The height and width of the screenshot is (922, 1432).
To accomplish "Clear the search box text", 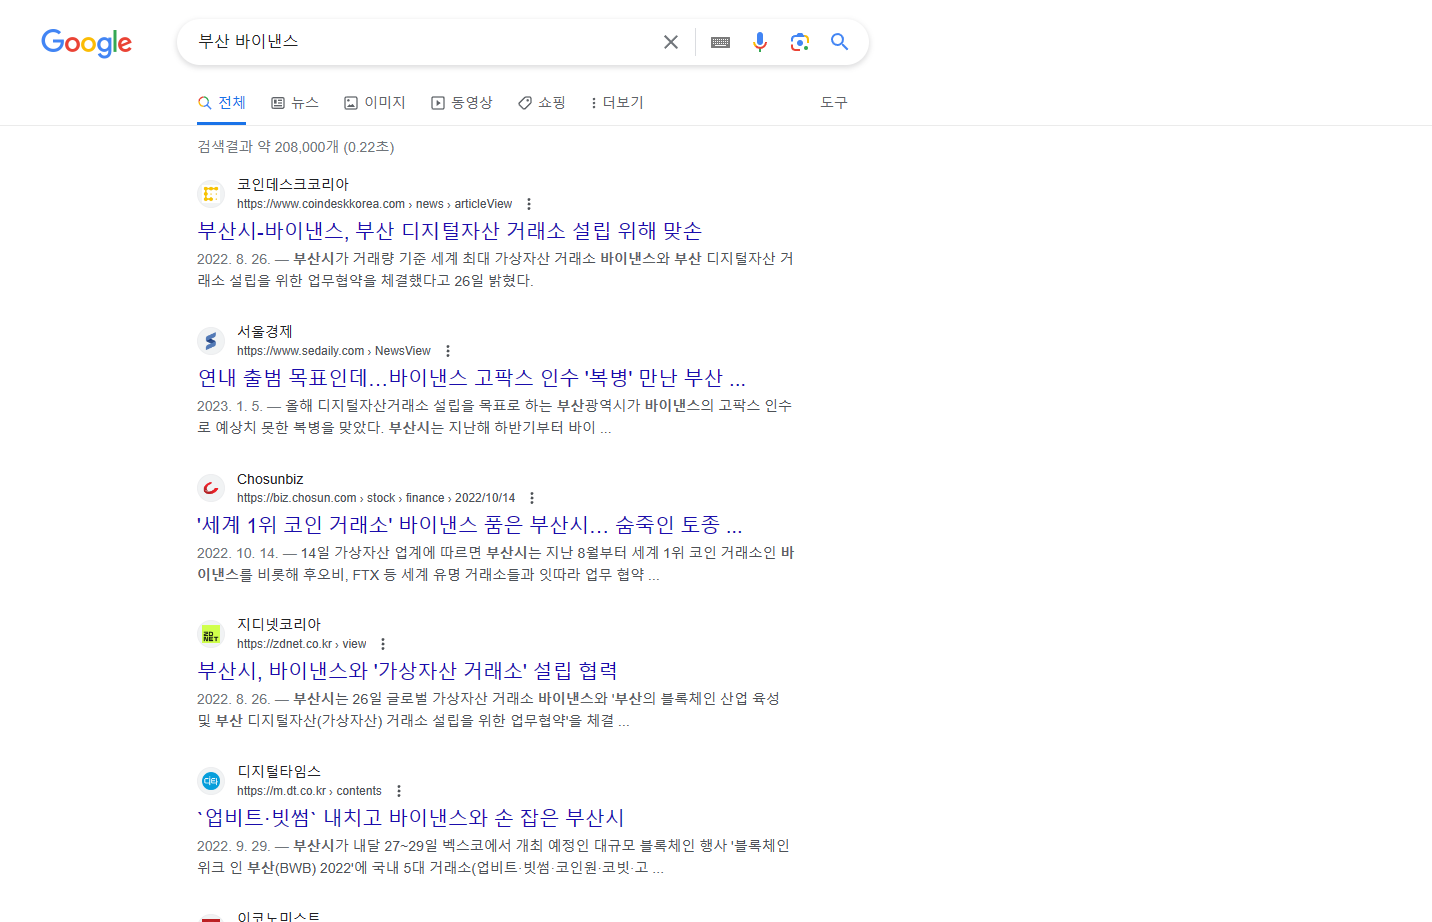I will coord(671,42).
